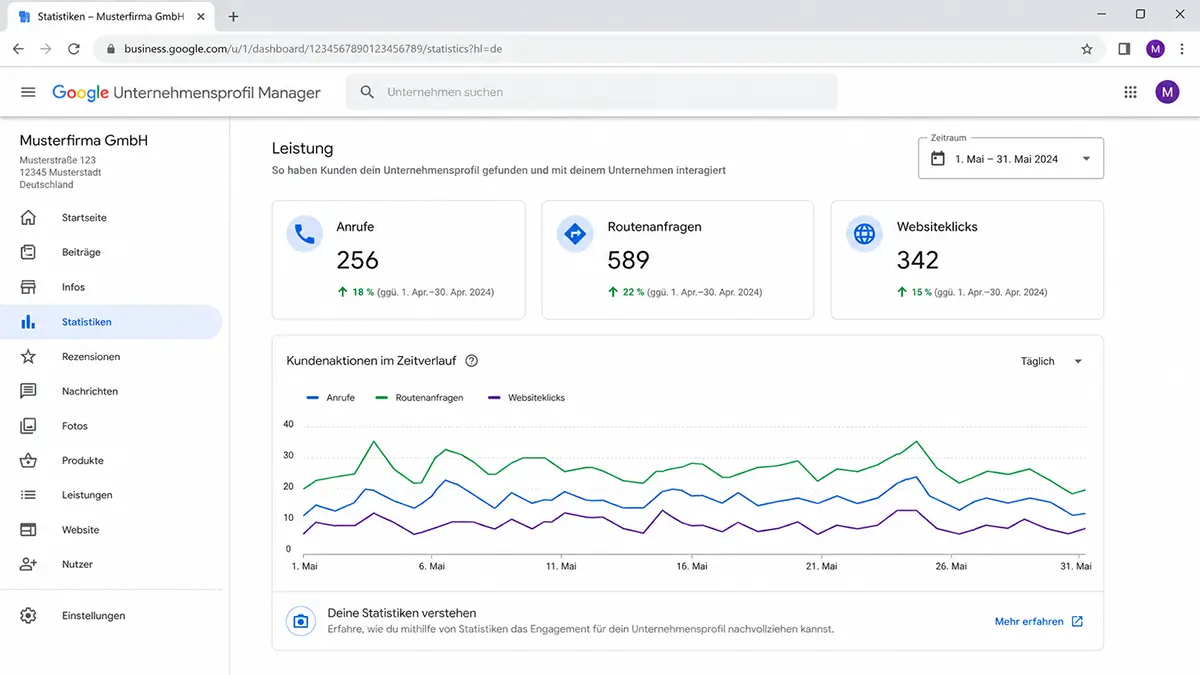Click the Zeitraum dropdown arrow
The image size is (1200, 675).
[1086, 159]
